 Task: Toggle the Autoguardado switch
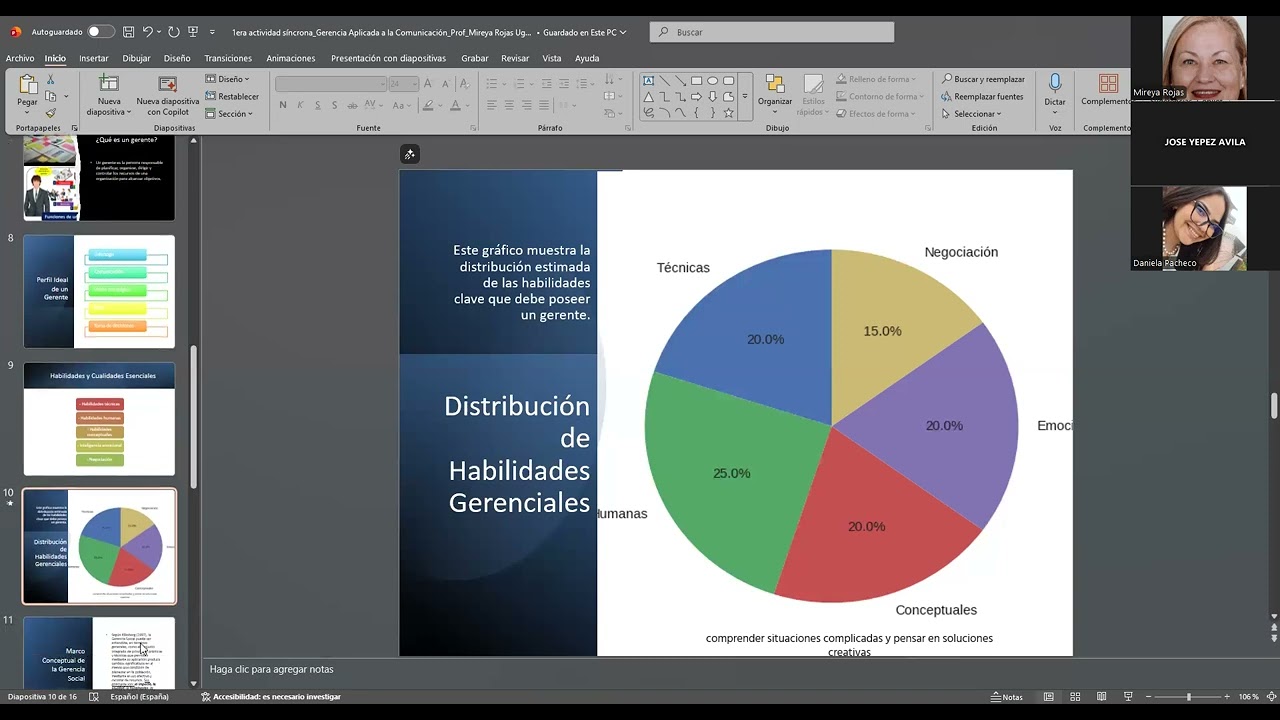(101, 32)
